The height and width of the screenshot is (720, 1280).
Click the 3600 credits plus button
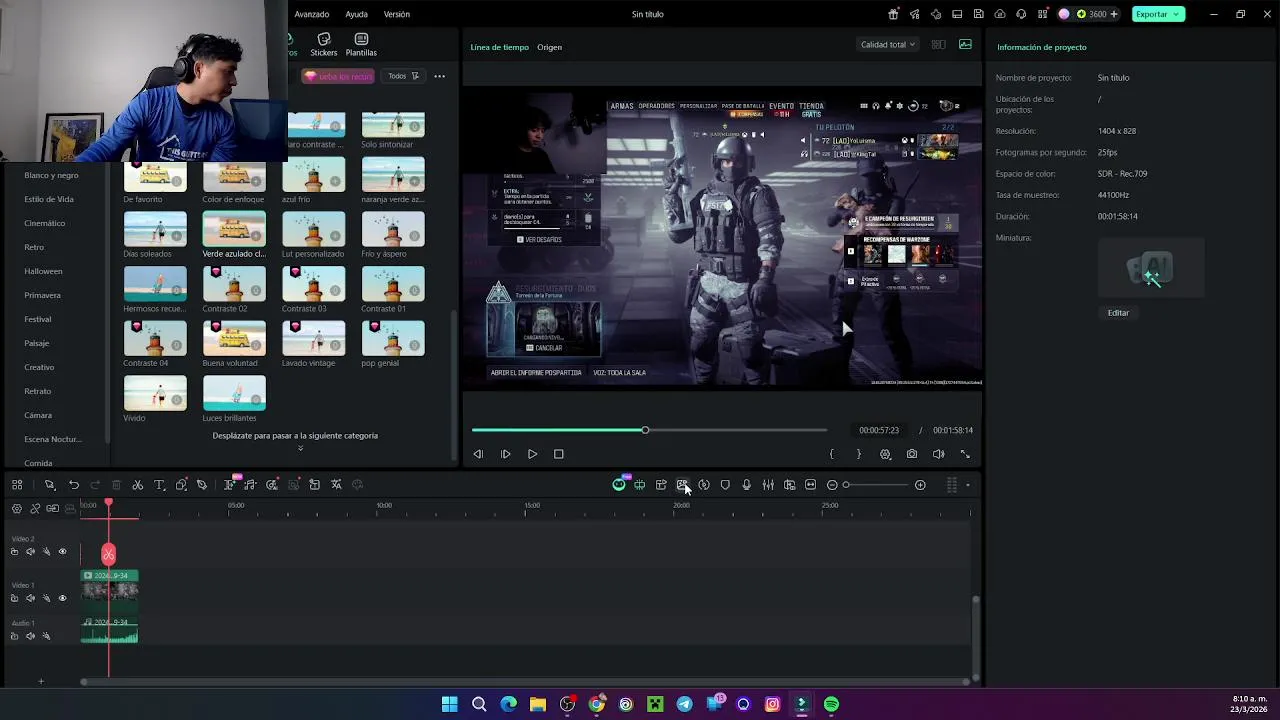1114,14
